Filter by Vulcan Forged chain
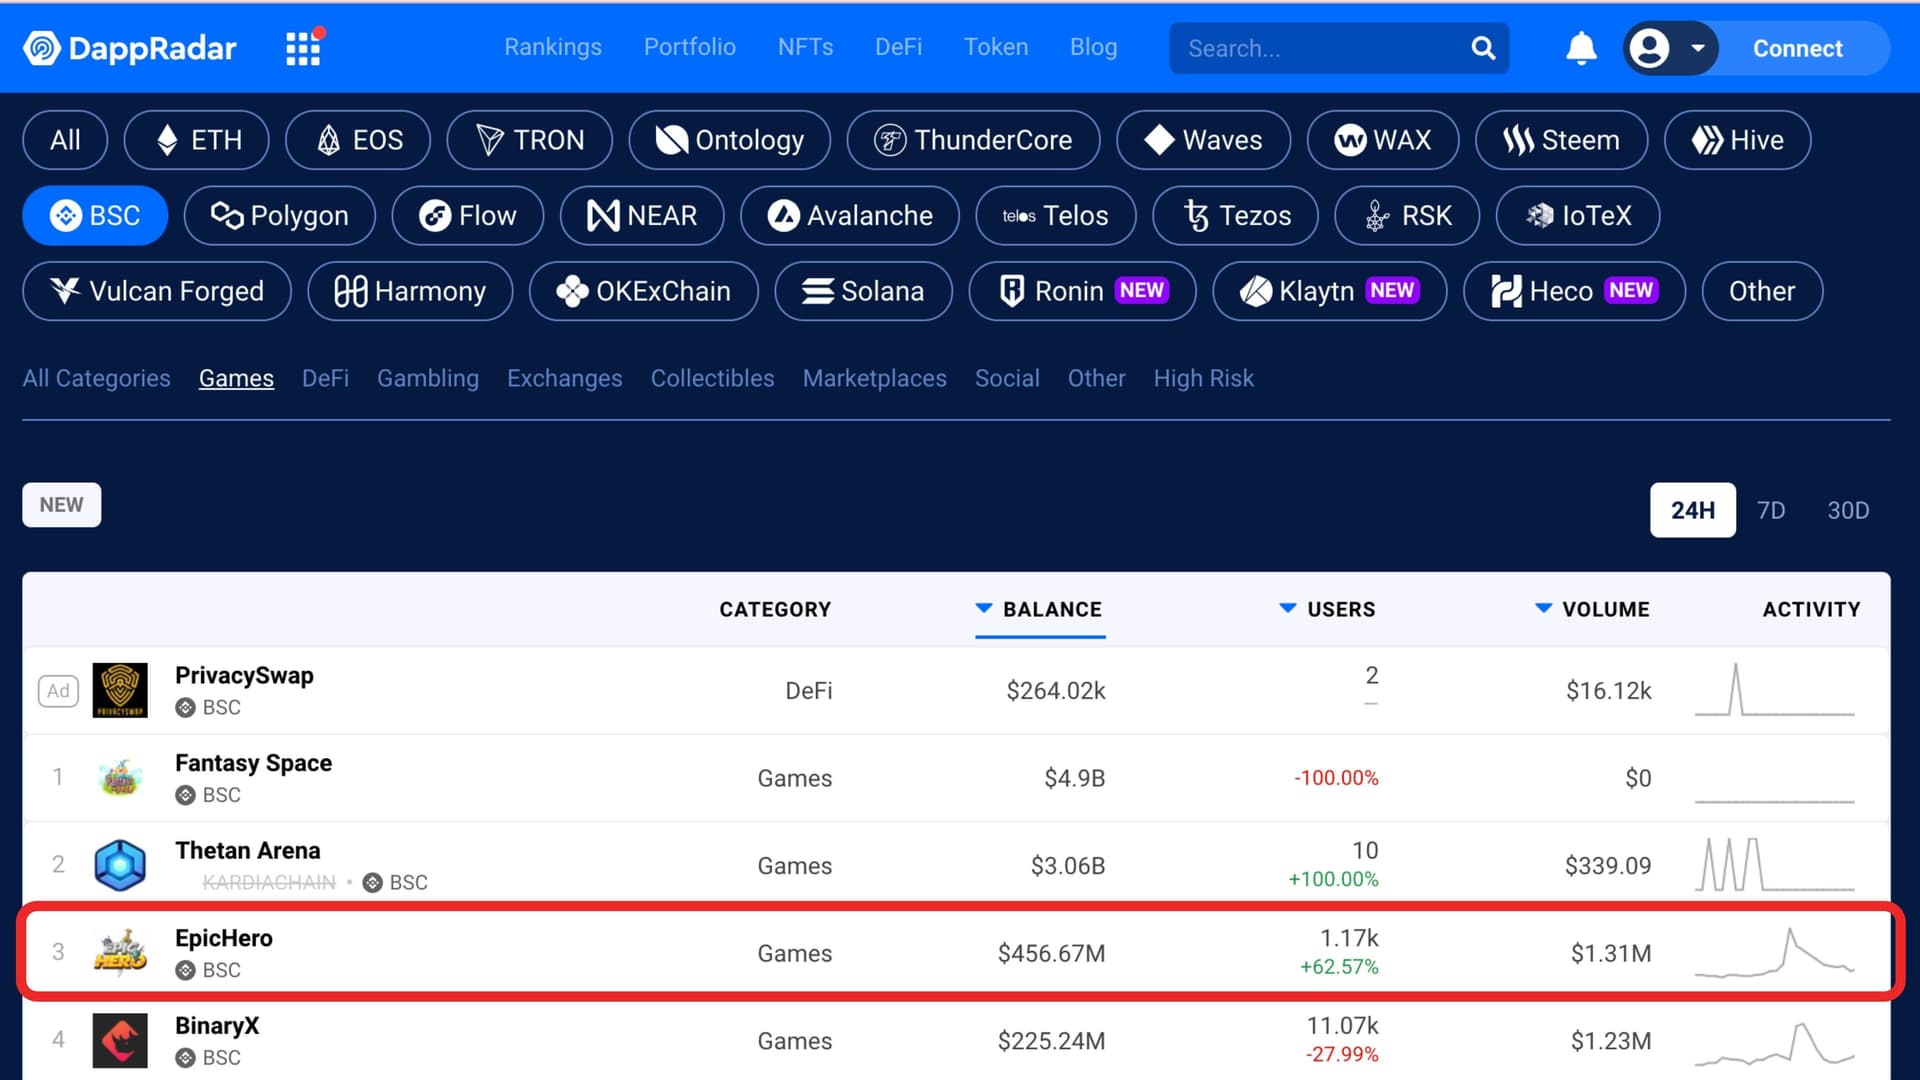 (157, 292)
